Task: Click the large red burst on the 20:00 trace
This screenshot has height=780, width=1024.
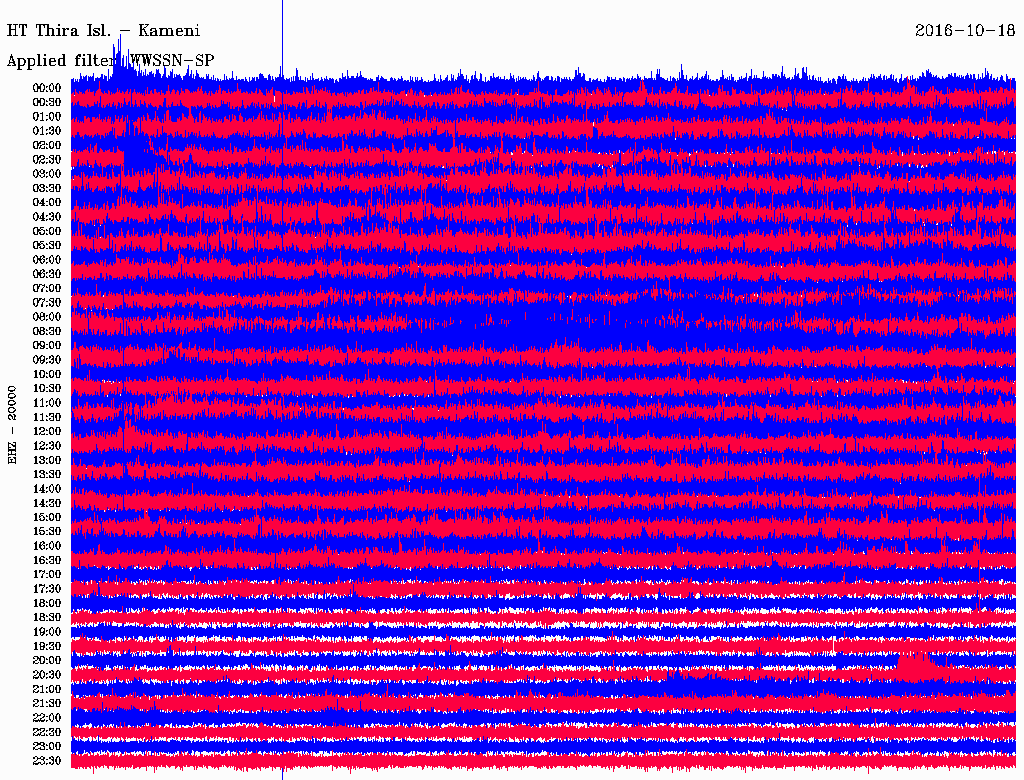Action: click(918, 662)
